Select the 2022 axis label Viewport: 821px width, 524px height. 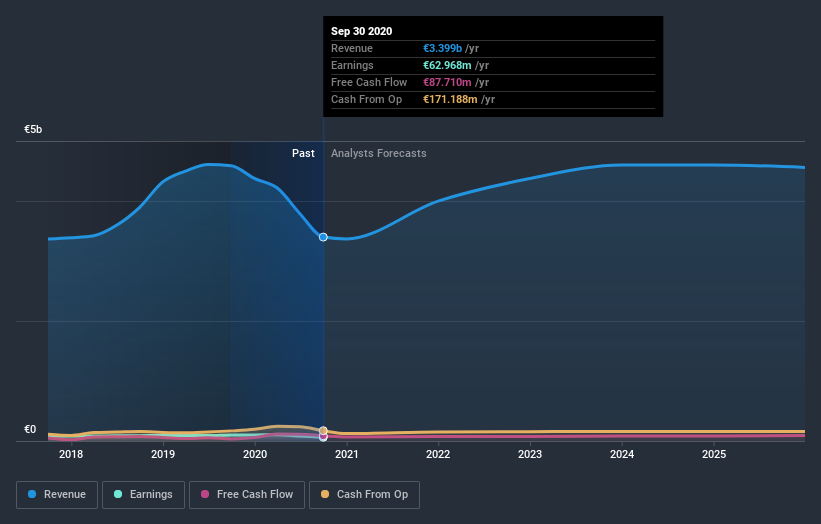tap(438, 454)
